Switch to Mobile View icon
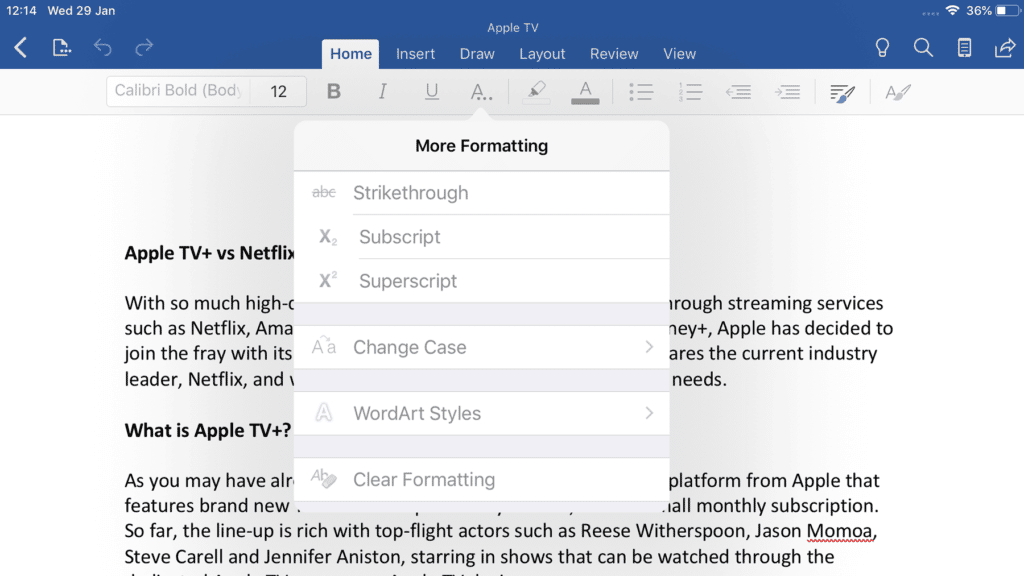This screenshot has width=1024, height=576. 964,48
